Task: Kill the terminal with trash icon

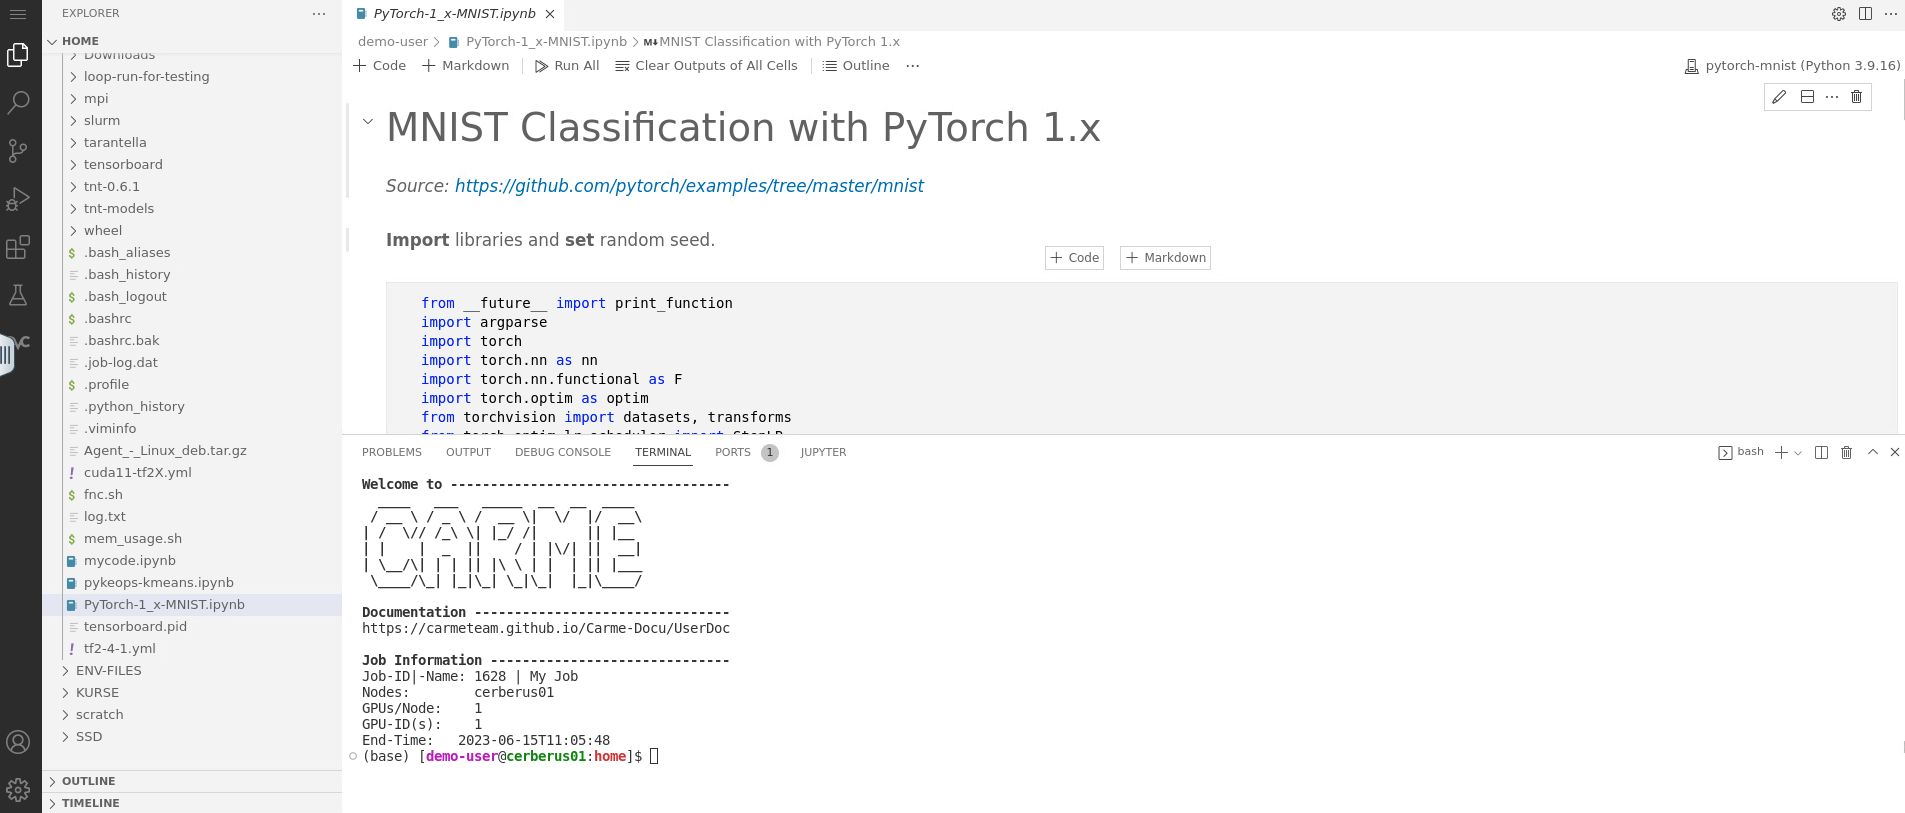Action: [1847, 453]
